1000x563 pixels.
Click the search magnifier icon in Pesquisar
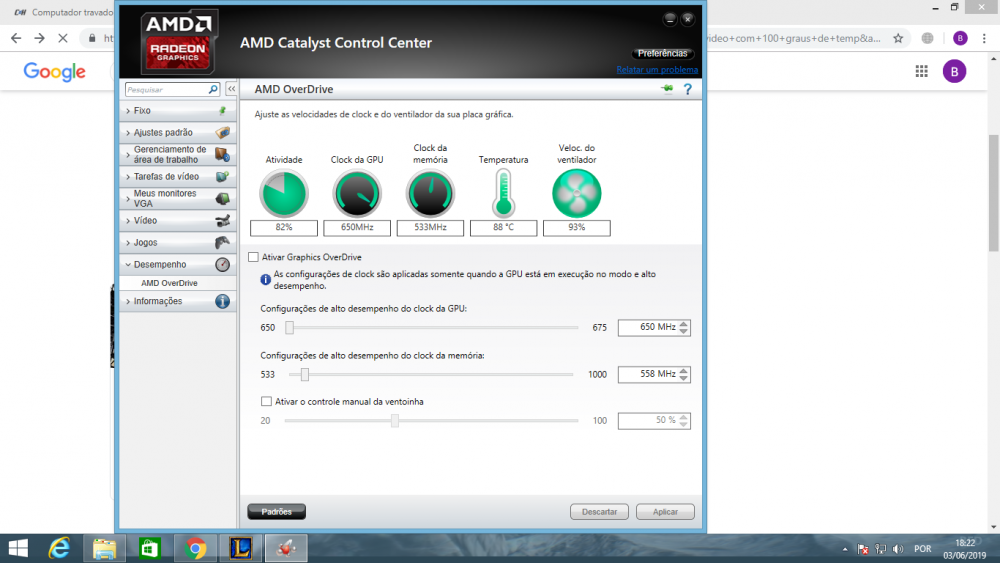point(213,89)
